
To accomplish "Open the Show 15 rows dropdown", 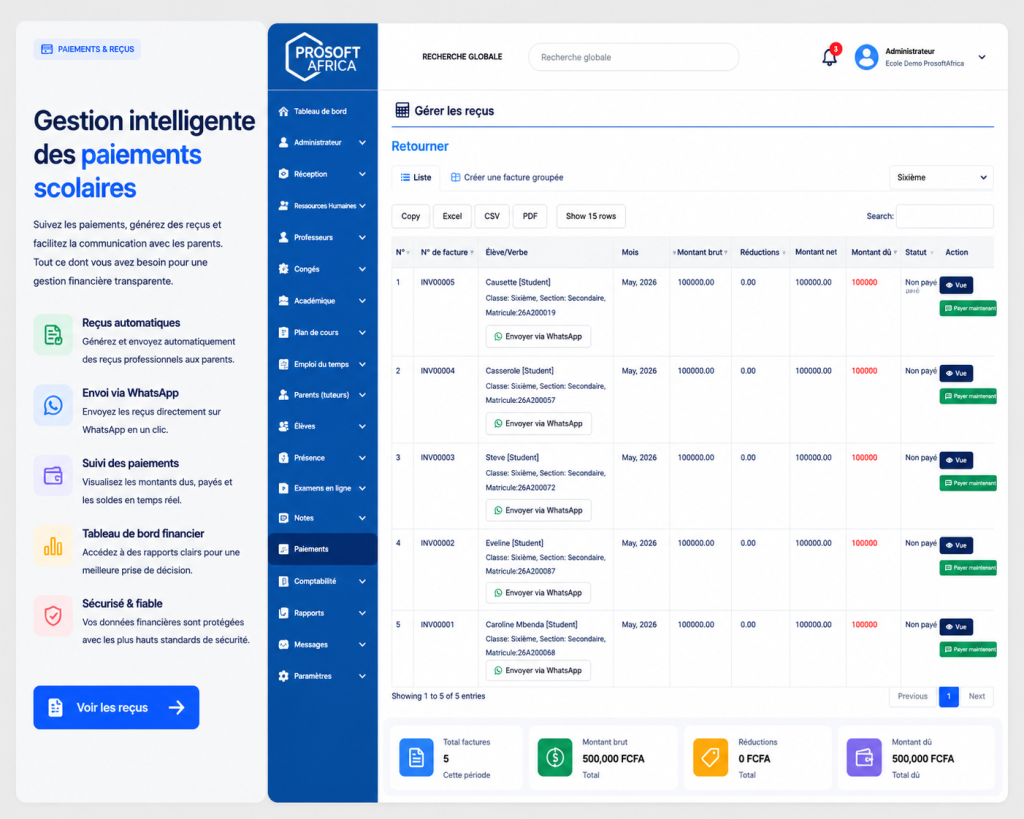I will click(590, 216).
